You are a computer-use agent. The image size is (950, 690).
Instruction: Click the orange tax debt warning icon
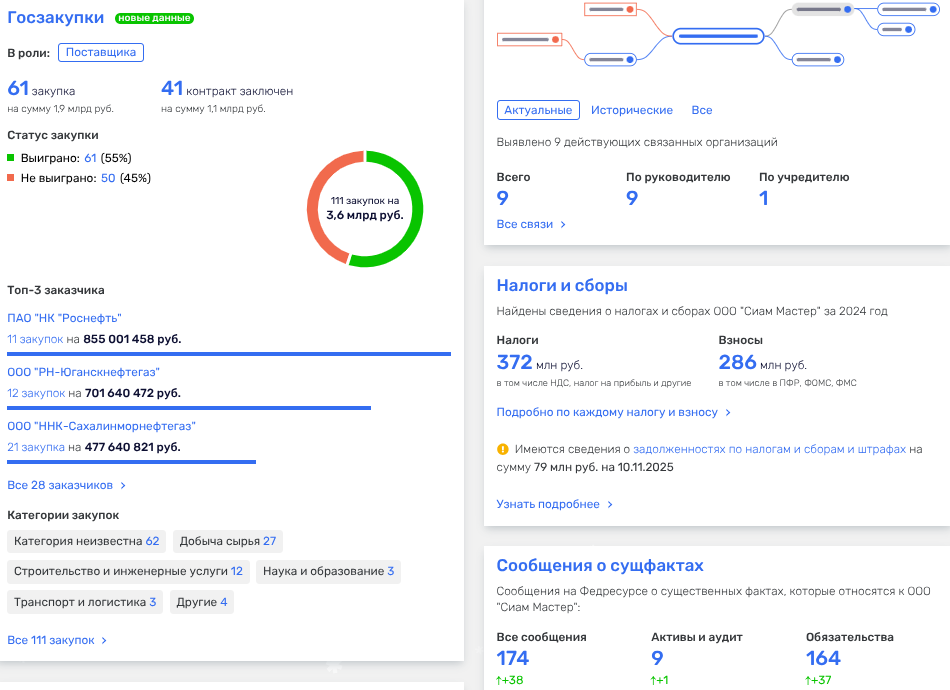pos(503,450)
